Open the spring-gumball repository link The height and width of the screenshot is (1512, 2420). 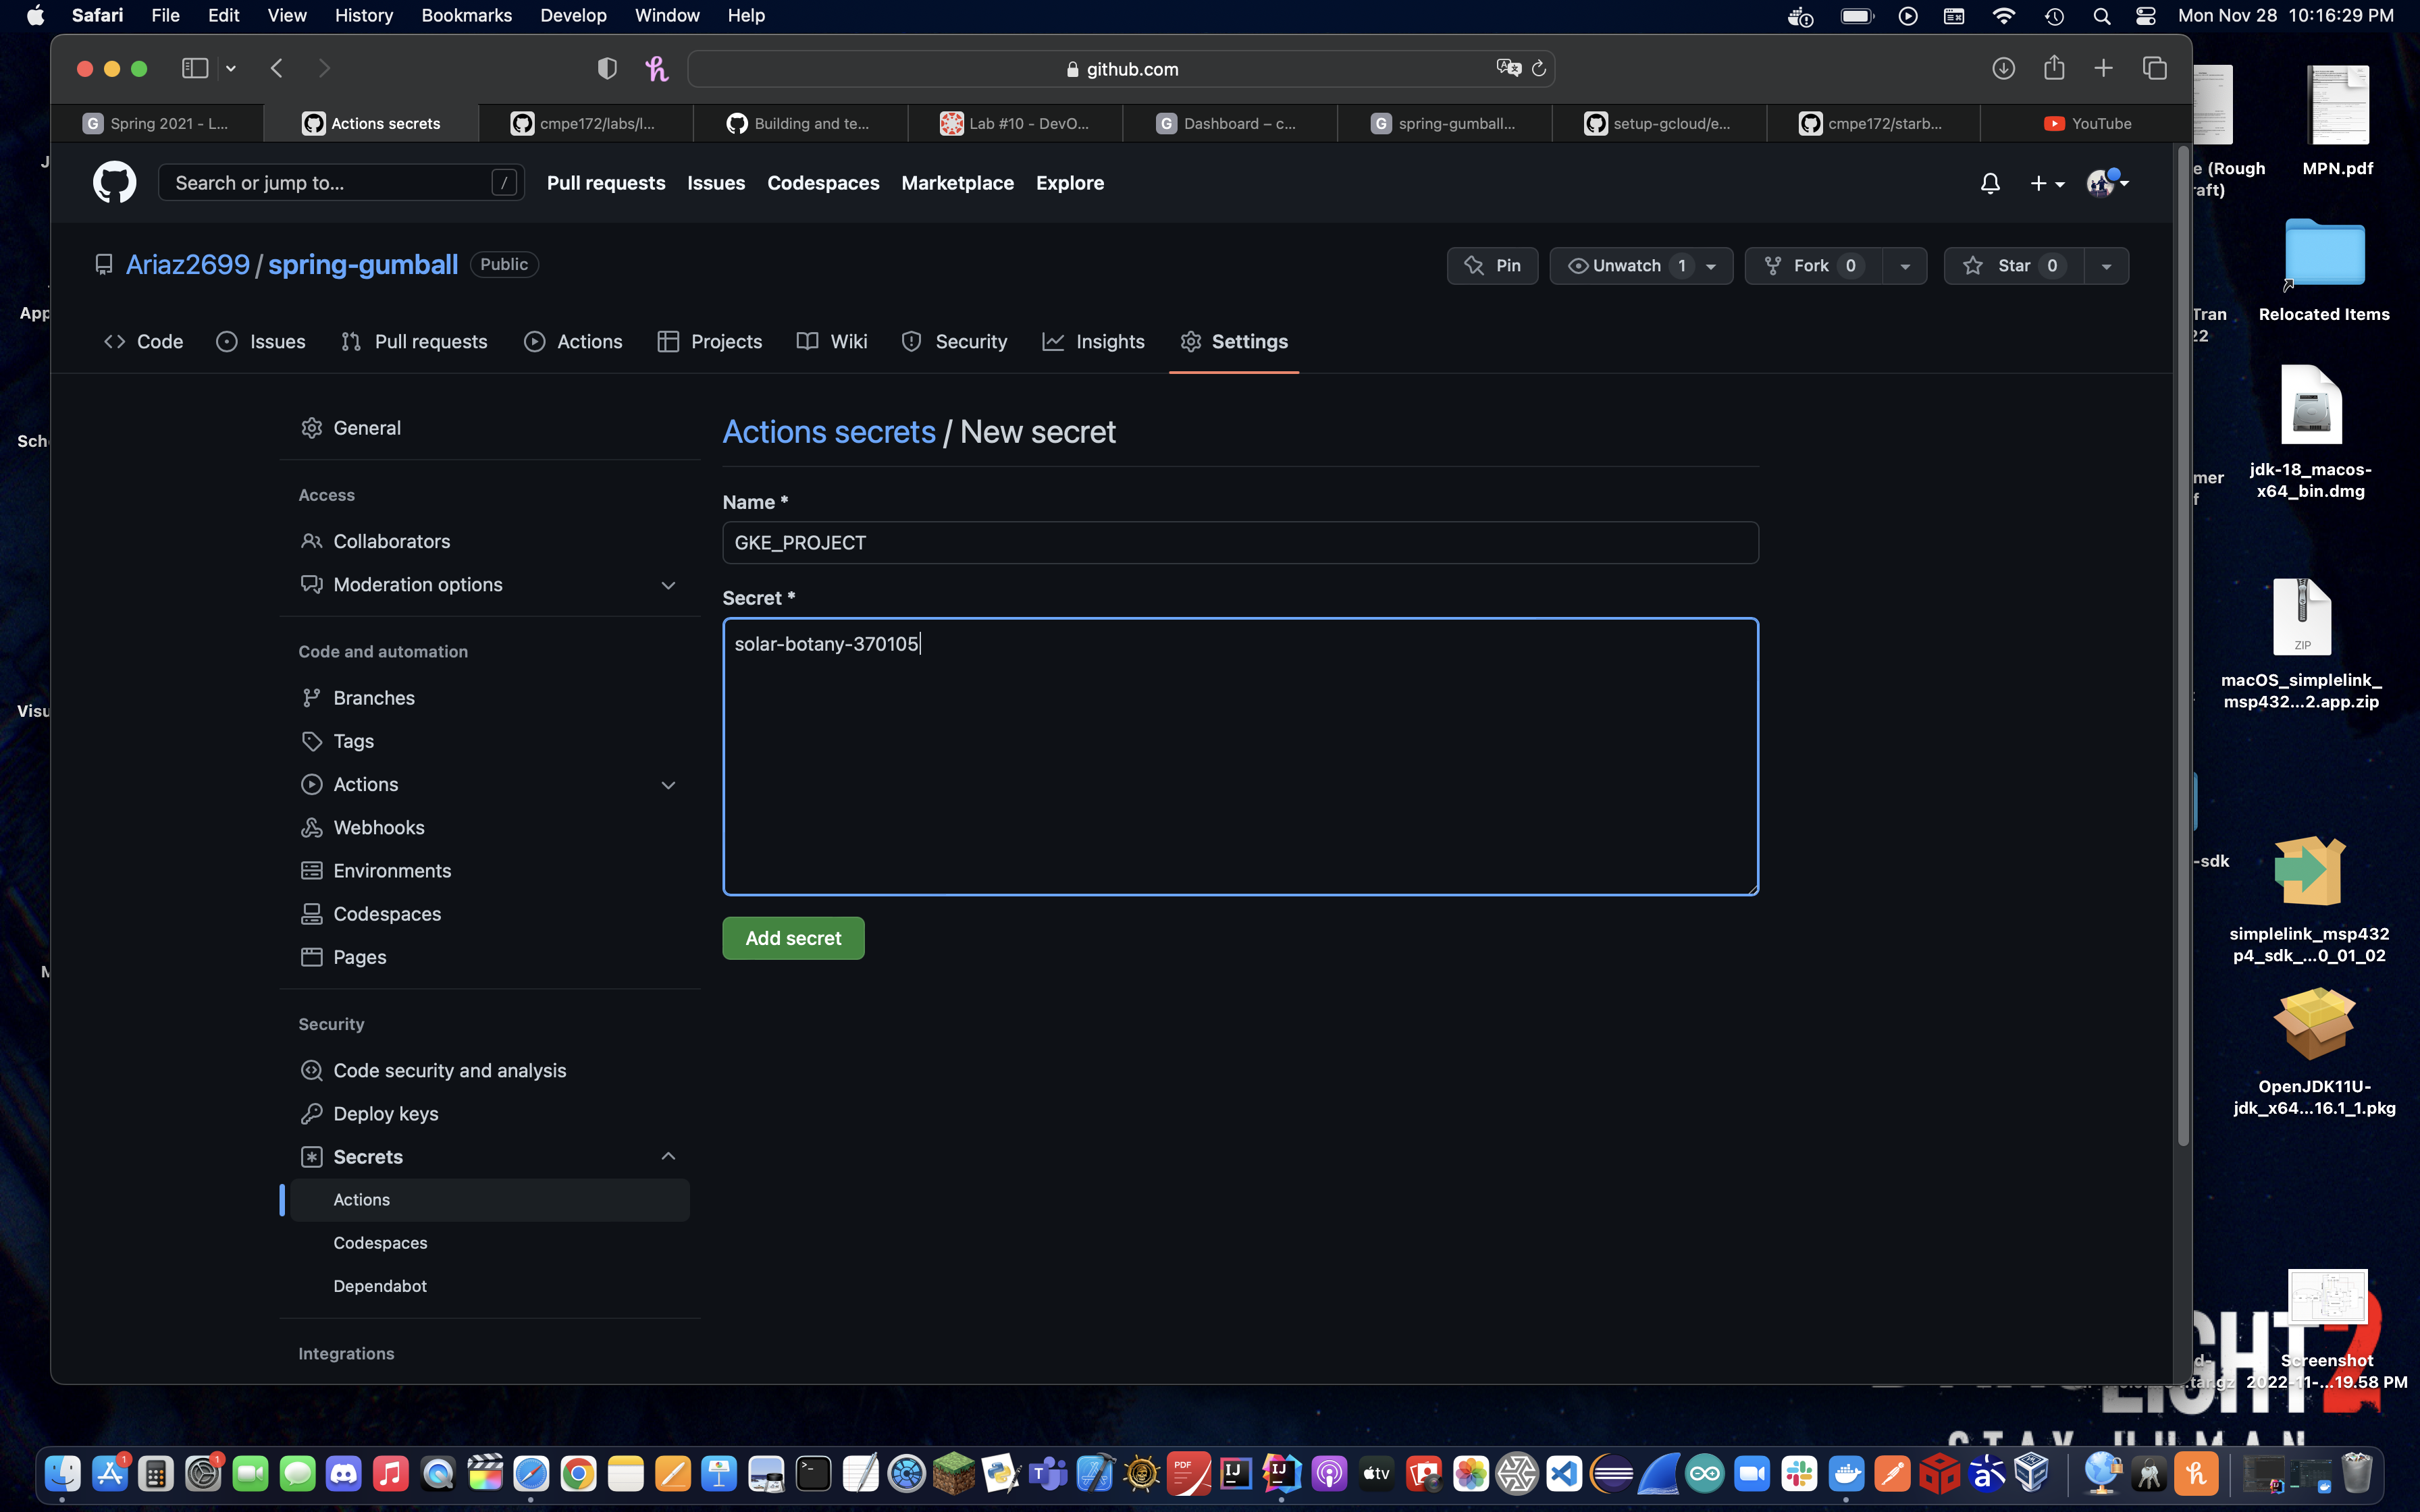363,265
